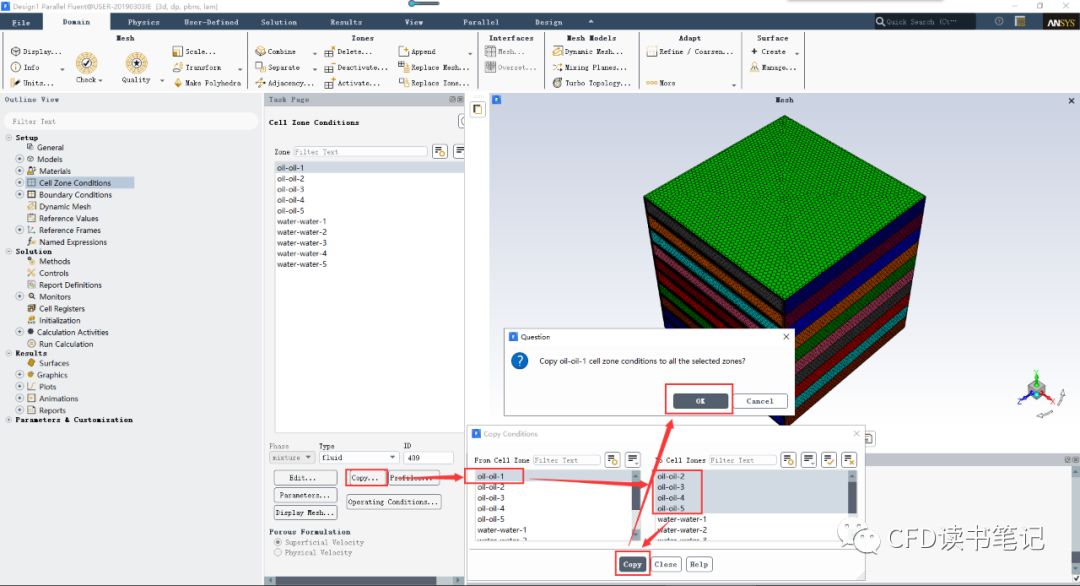
Task: Open the Units dialog
Action: (x=32, y=83)
